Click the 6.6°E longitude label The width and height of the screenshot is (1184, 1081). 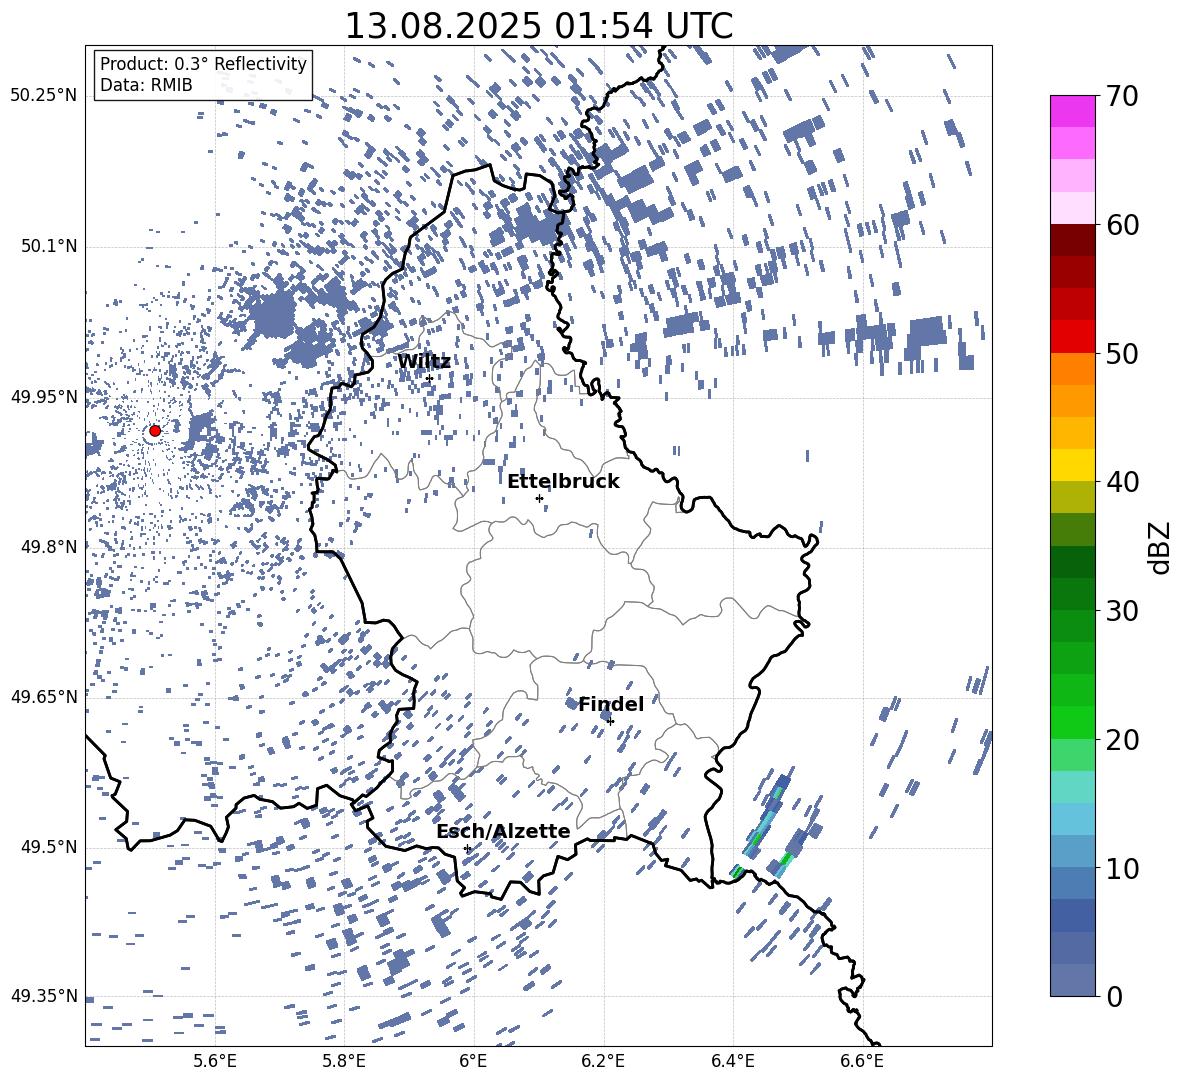click(862, 1061)
